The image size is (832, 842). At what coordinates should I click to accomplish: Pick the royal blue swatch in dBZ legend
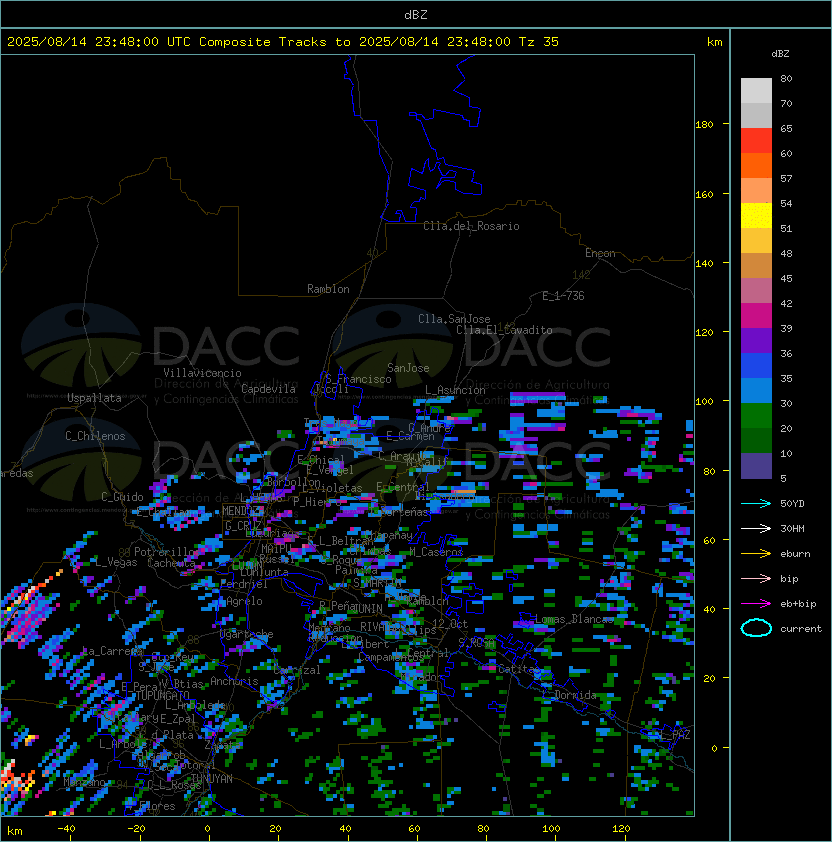[756, 366]
